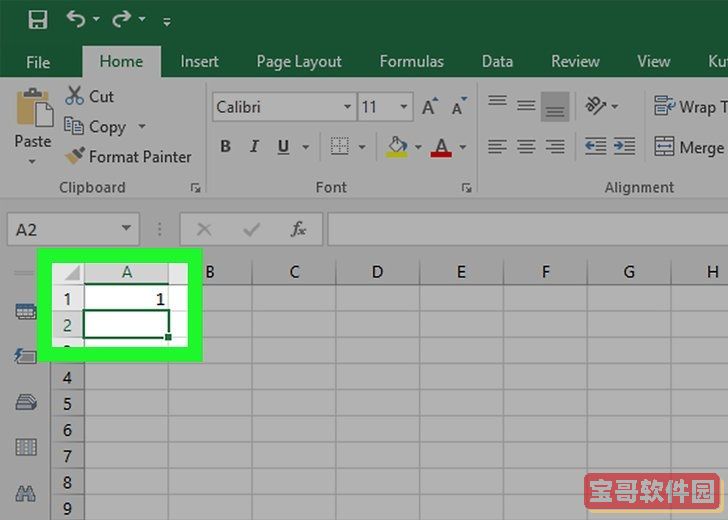The width and height of the screenshot is (728, 520).
Task: Open the Orientation dropdown arrow
Action: pos(615,107)
